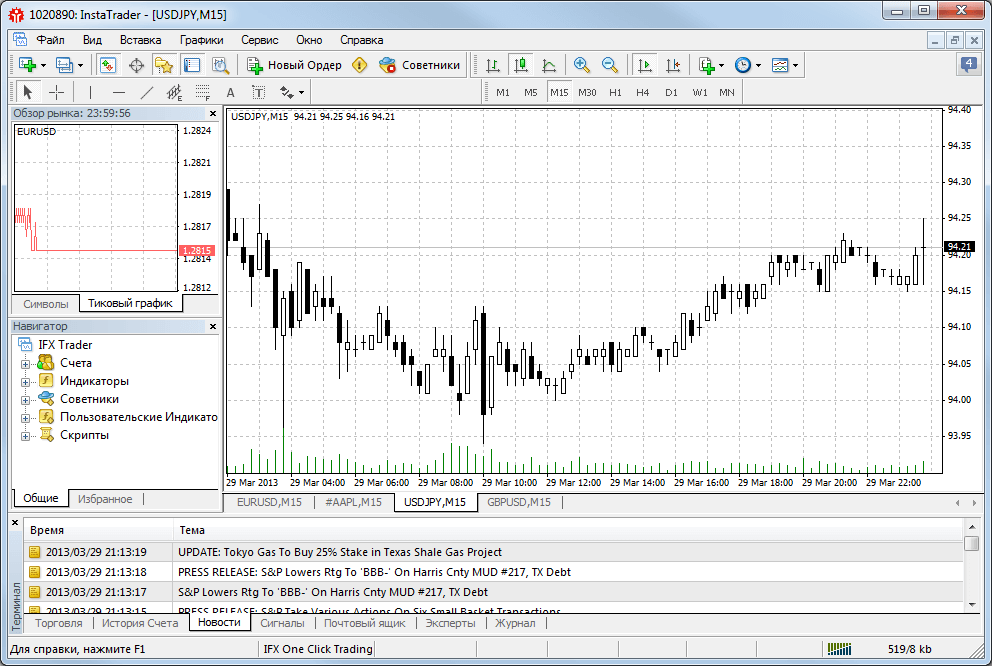The width and height of the screenshot is (992, 666).
Task: Select the crosshair cursor tool
Action: click(x=57, y=92)
